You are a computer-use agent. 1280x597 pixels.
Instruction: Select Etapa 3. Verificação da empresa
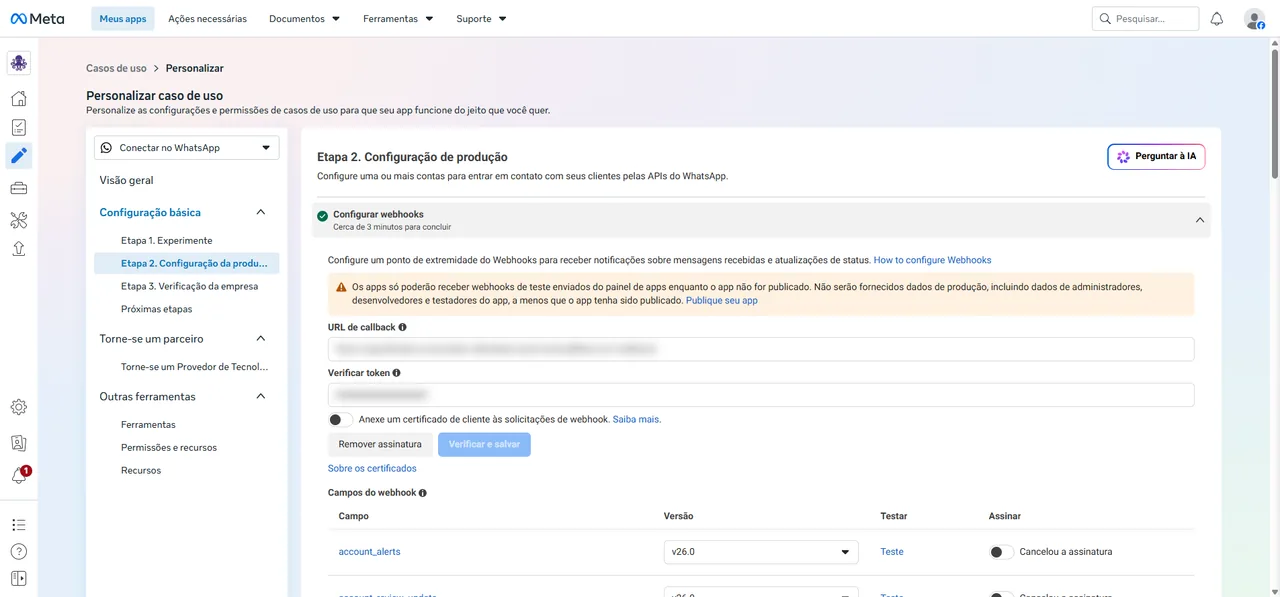coord(189,286)
